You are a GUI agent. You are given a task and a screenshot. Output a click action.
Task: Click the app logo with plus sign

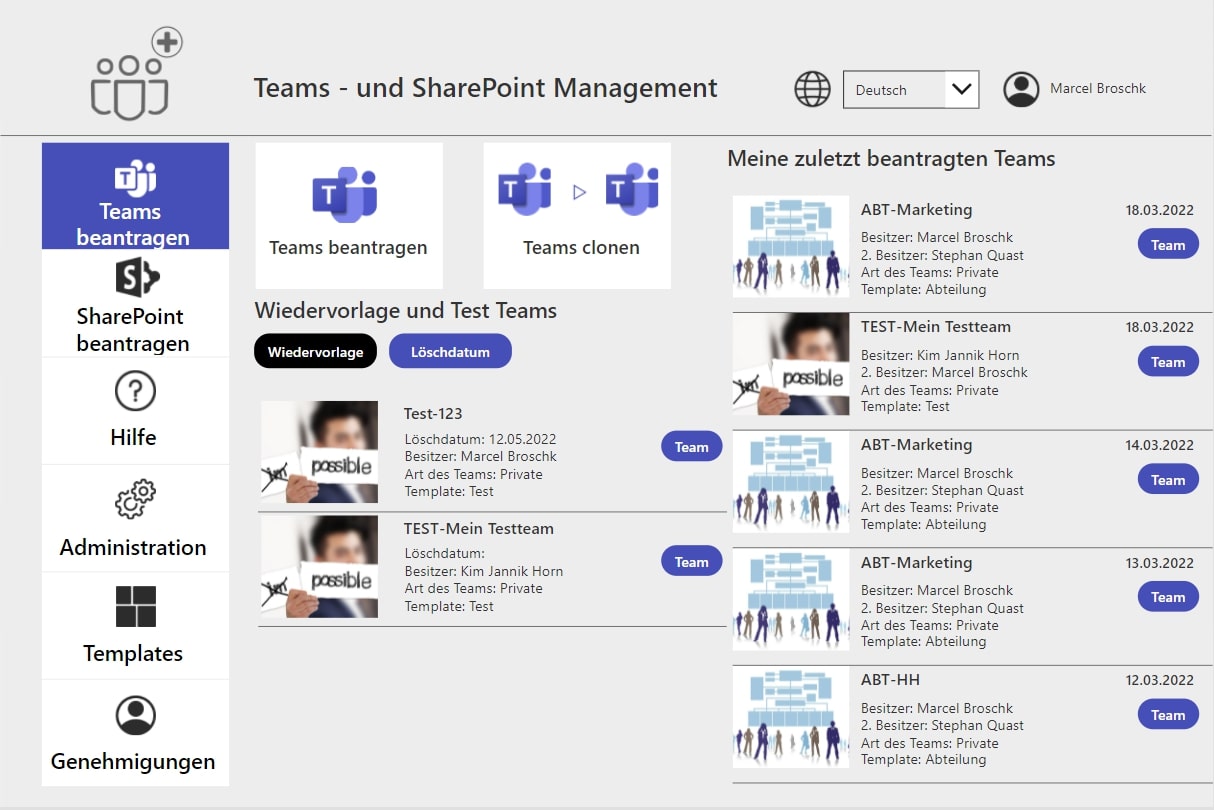pyautogui.click(x=135, y=78)
